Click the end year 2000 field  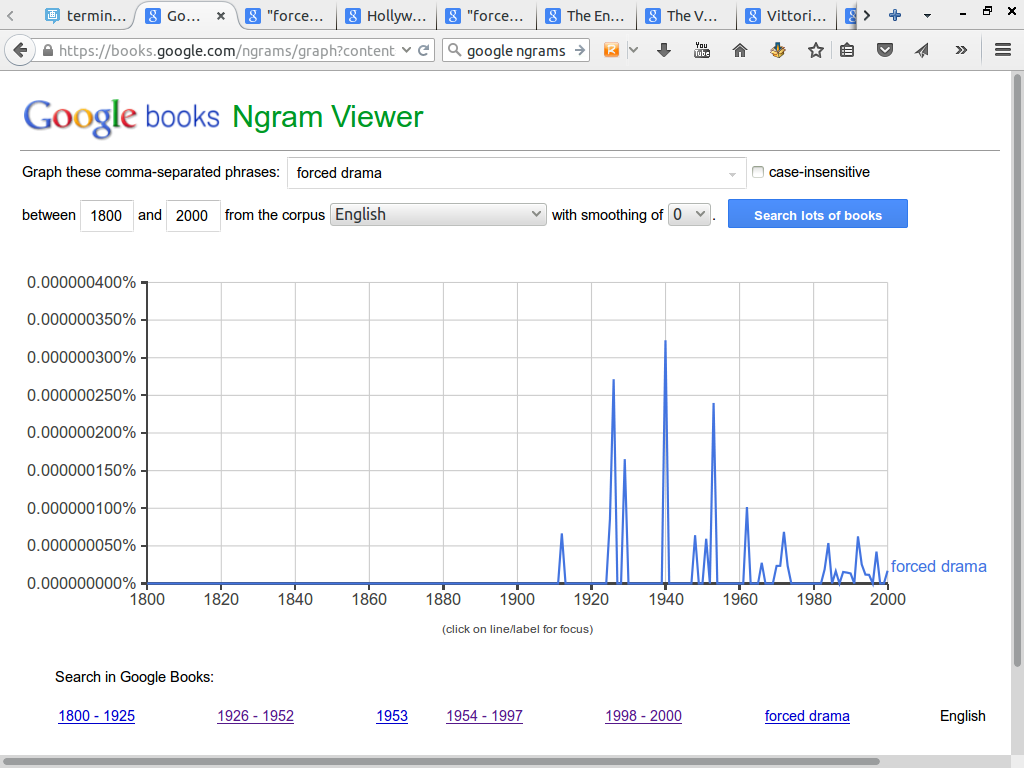pos(193,216)
